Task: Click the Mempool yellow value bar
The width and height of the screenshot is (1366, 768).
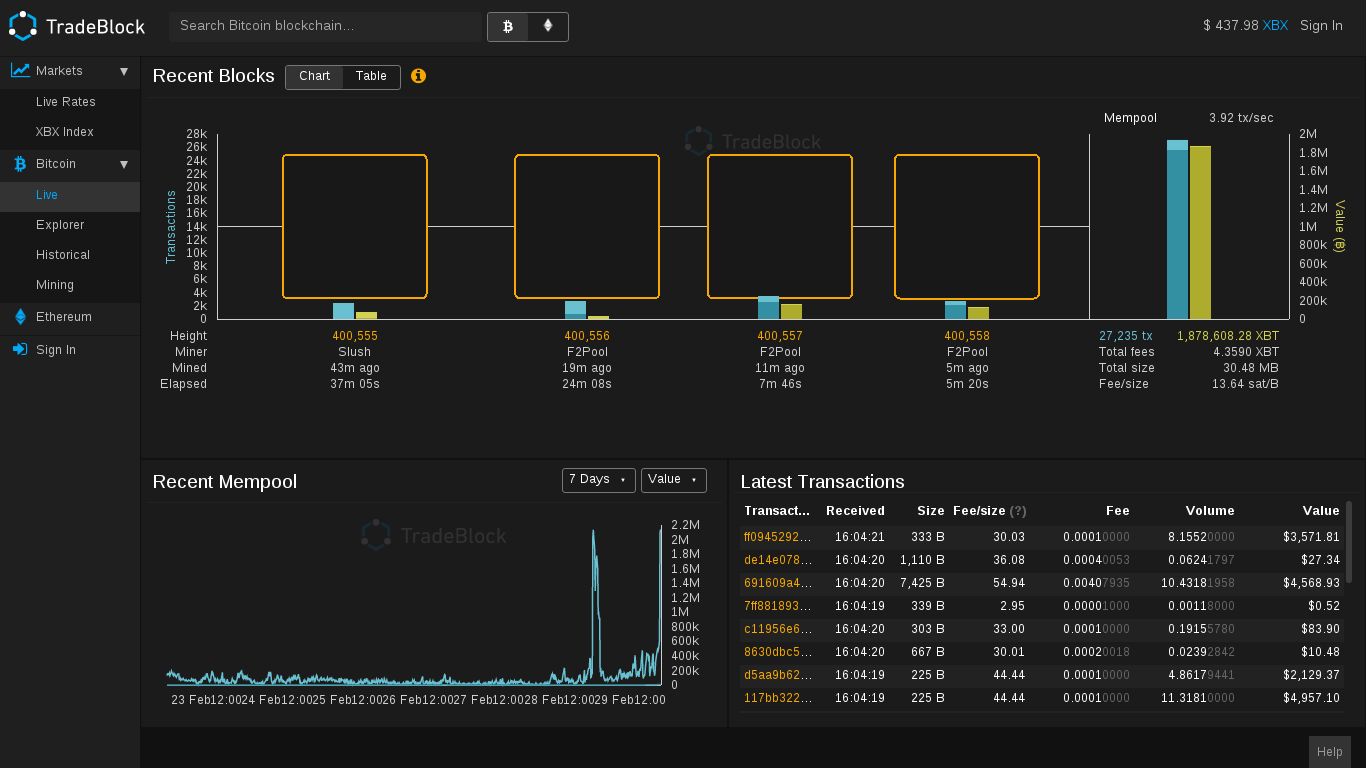Action: pos(1200,233)
